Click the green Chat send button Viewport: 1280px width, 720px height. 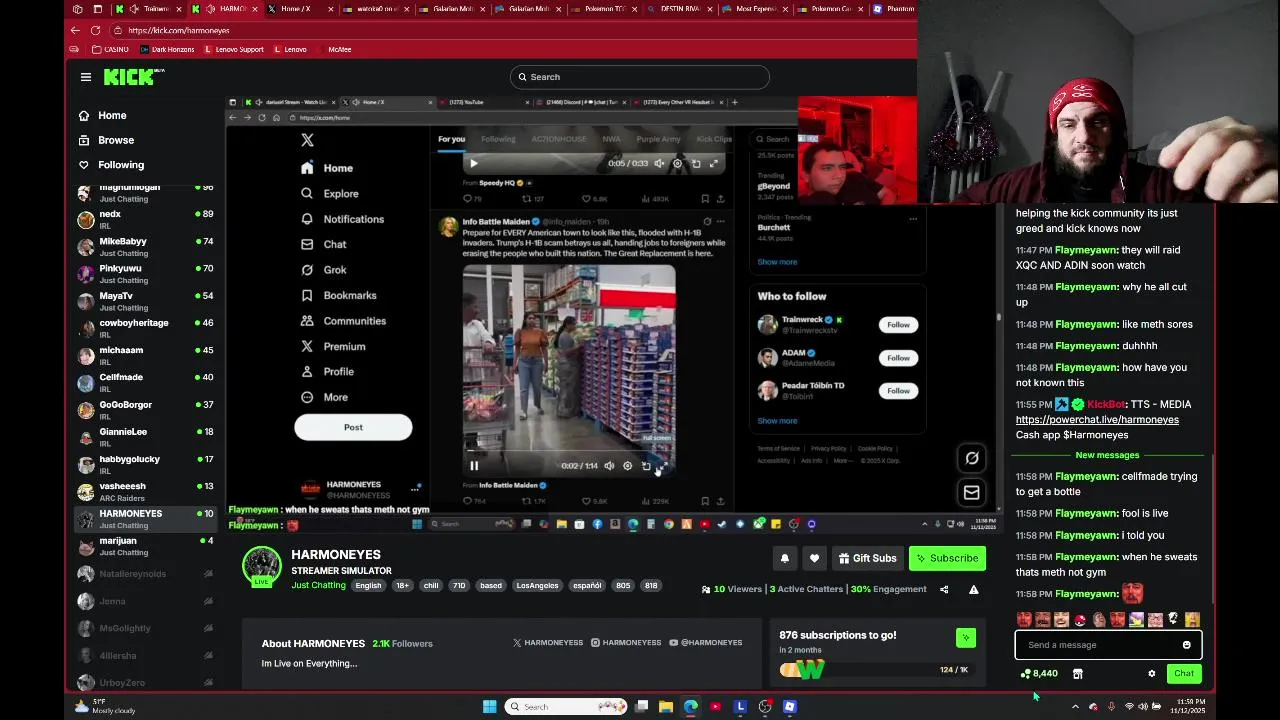coord(1184,674)
